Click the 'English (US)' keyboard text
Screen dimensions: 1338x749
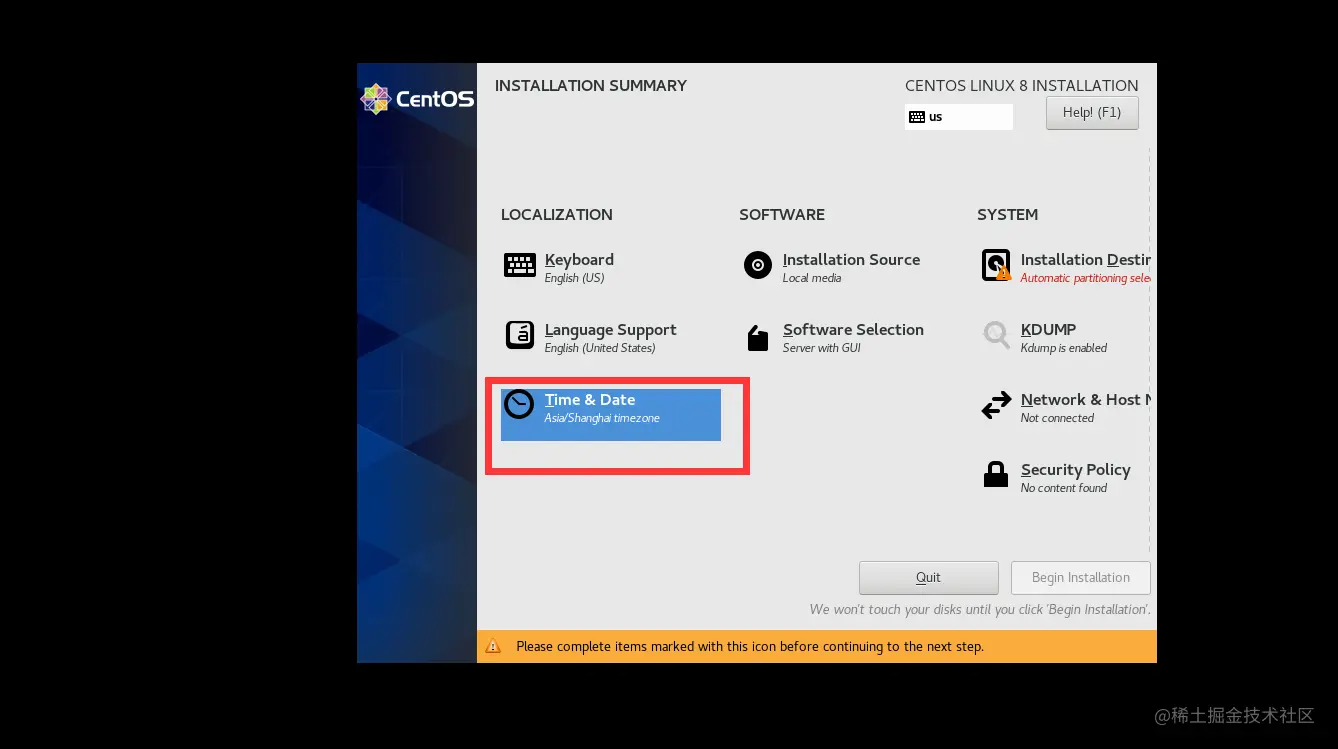574,278
